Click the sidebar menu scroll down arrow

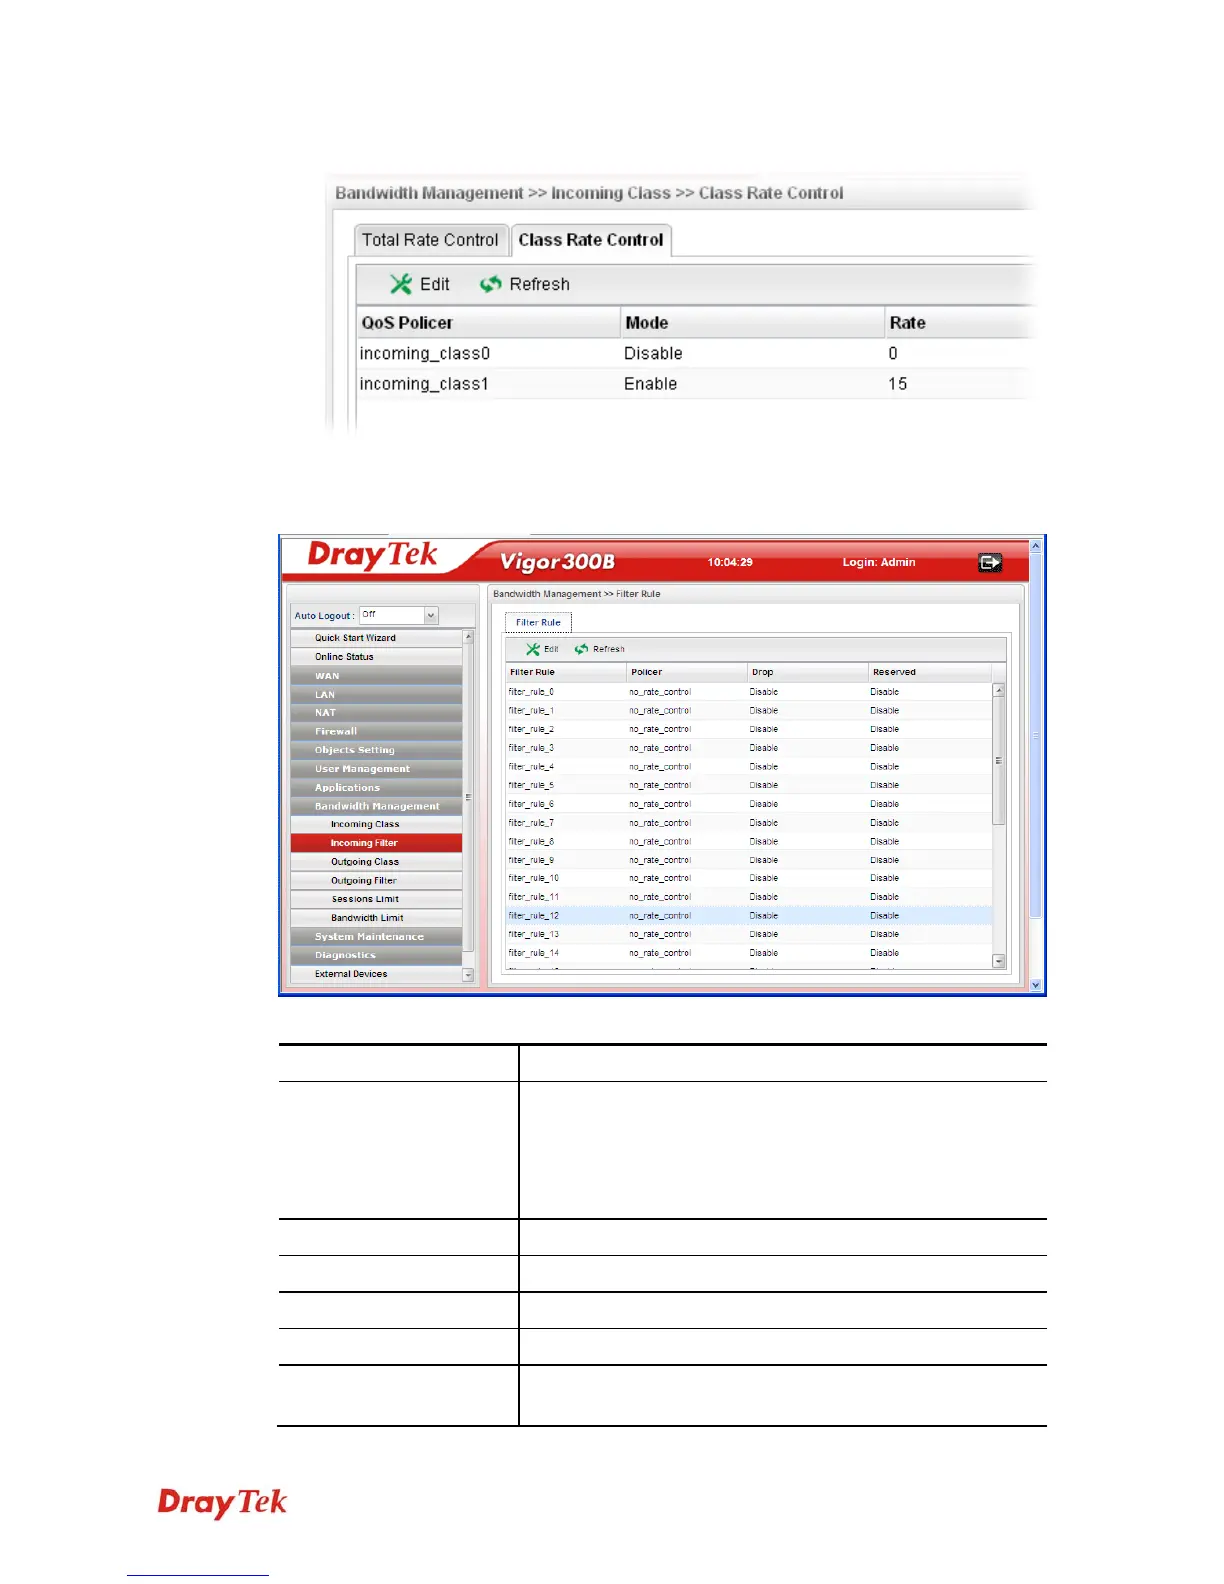click(x=468, y=975)
